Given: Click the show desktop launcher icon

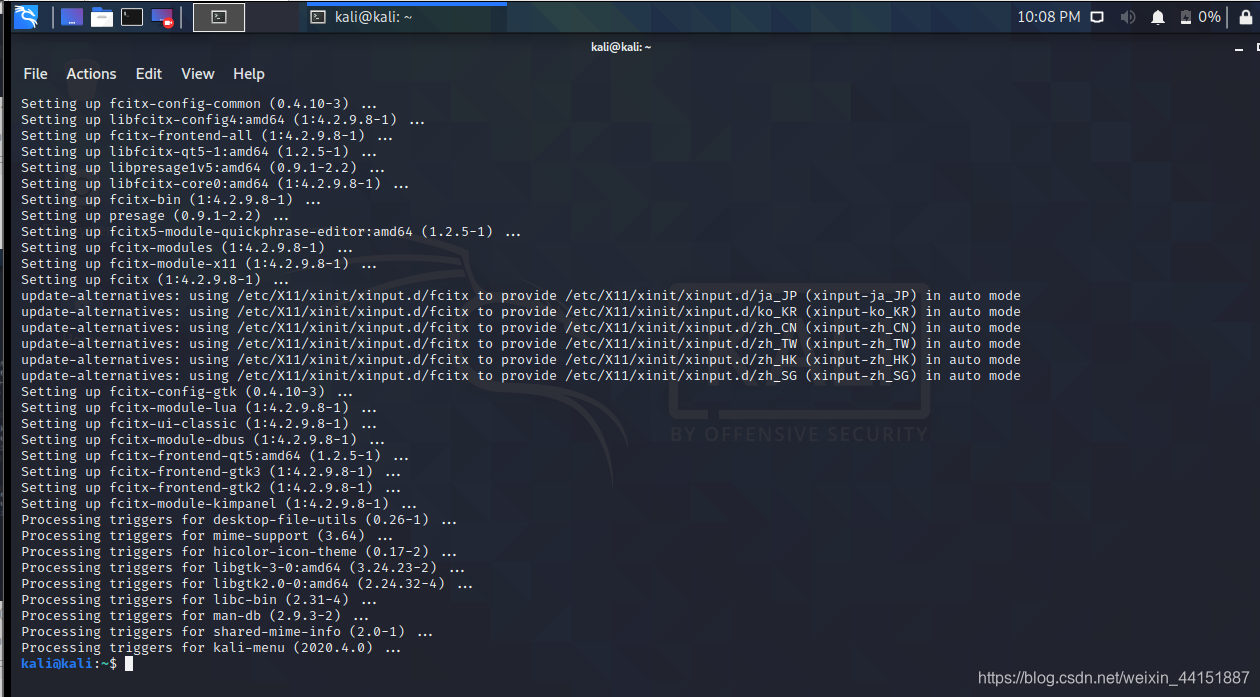Looking at the screenshot, I should [x=72, y=17].
